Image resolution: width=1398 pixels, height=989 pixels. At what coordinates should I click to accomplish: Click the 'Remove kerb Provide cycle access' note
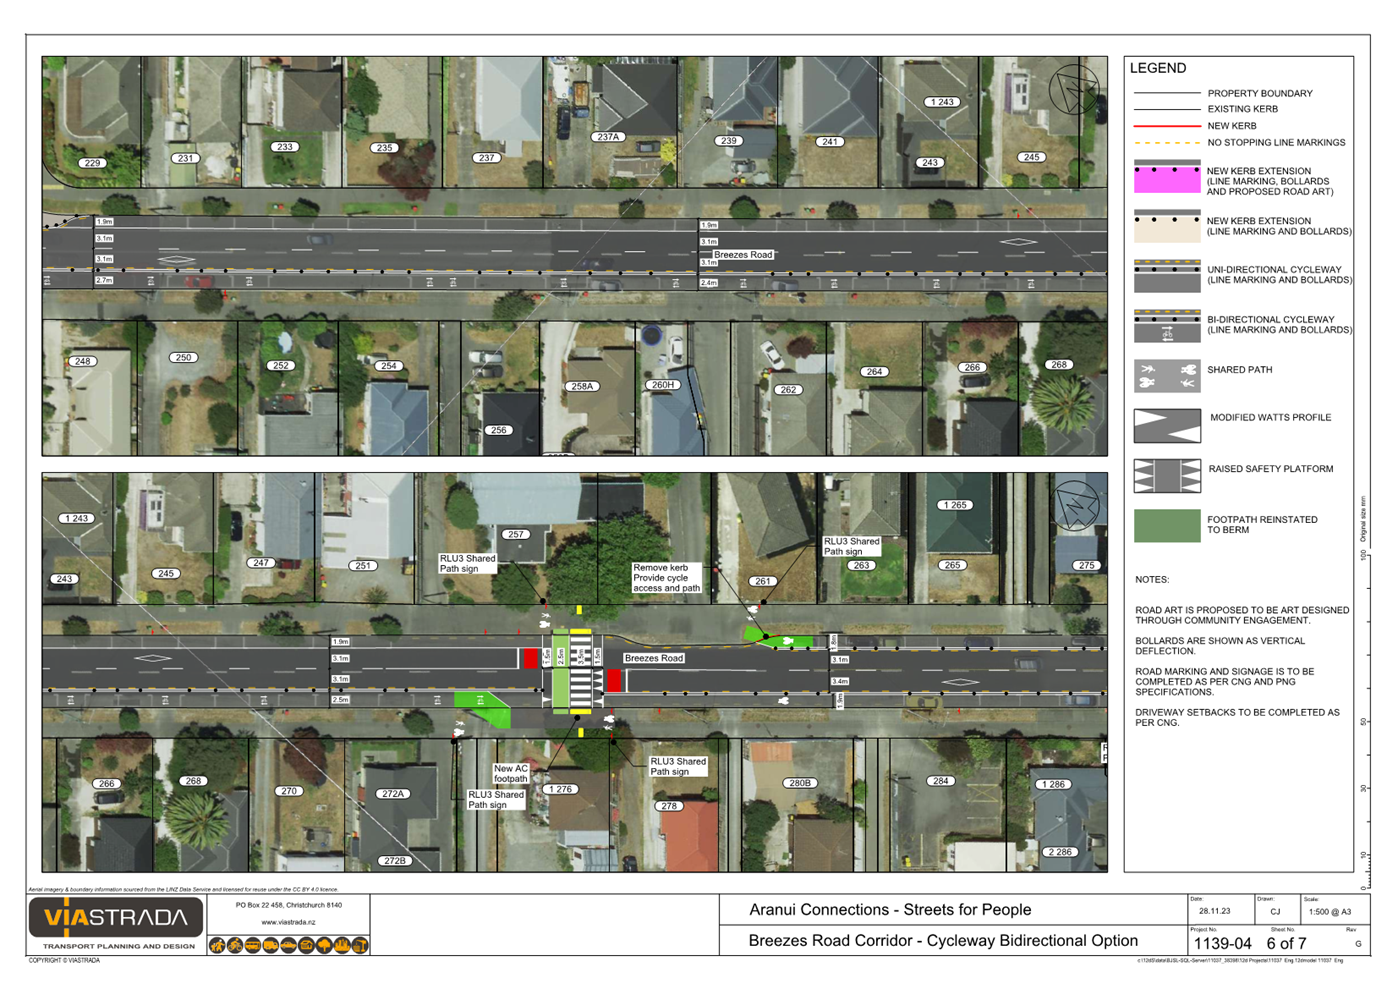(x=666, y=578)
